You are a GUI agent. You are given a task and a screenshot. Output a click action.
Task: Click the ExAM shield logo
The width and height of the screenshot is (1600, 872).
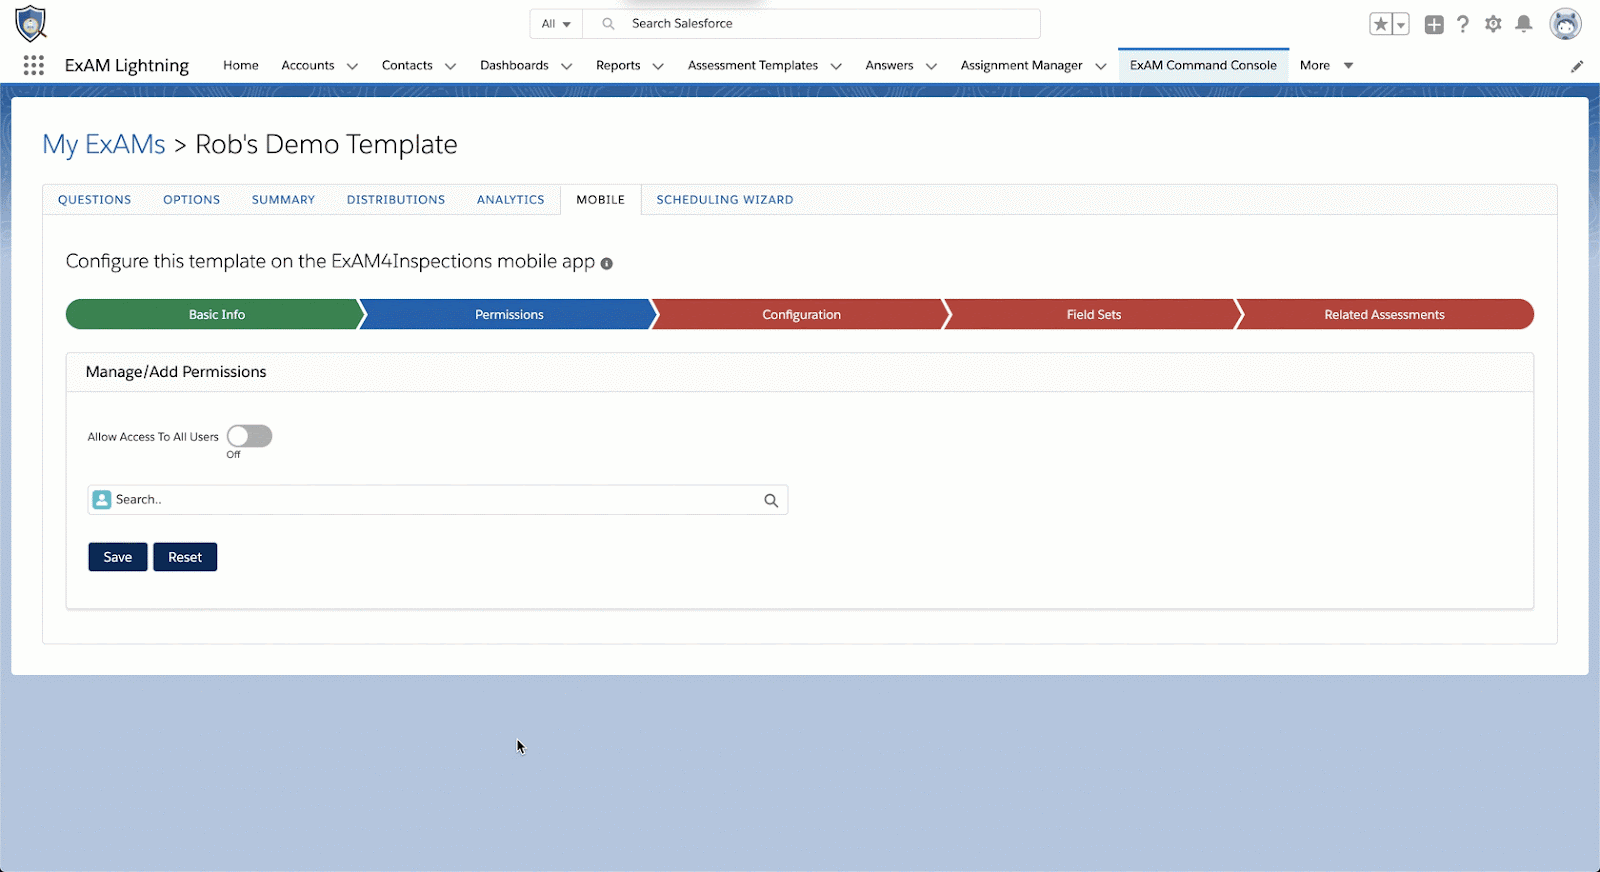pos(31,23)
